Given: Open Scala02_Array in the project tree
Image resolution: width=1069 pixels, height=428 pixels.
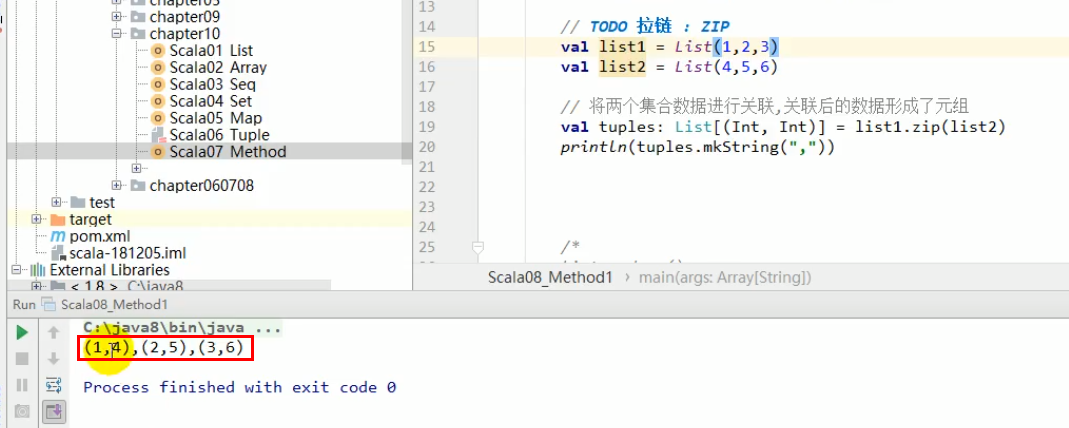Looking at the screenshot, I should pos(218,67).
